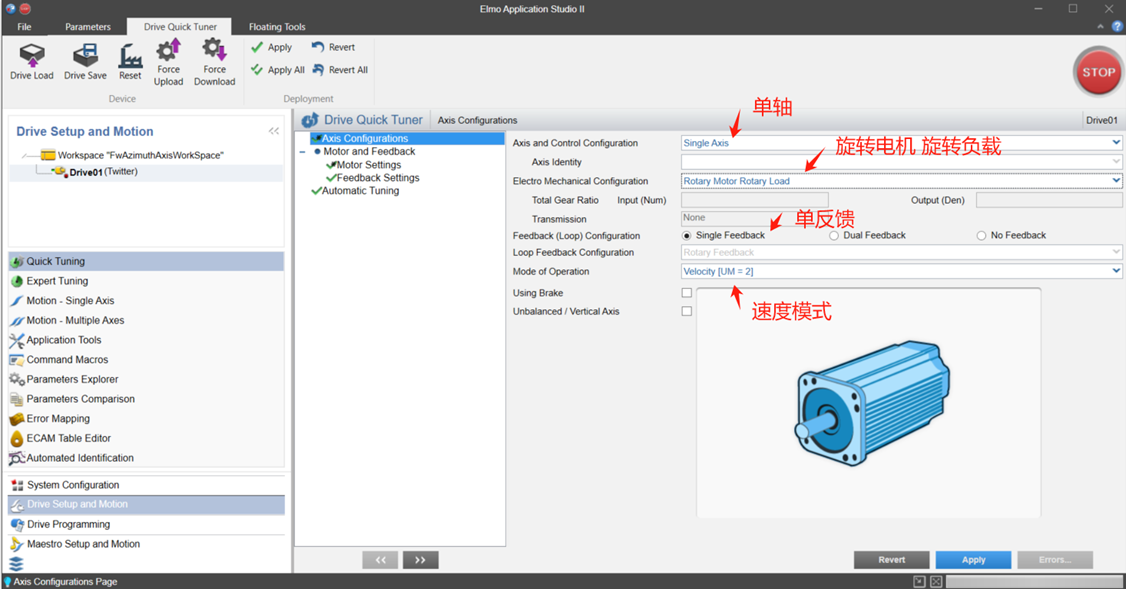
Task: Switch to Drive Programming section
Action: (x=146, y=524)
